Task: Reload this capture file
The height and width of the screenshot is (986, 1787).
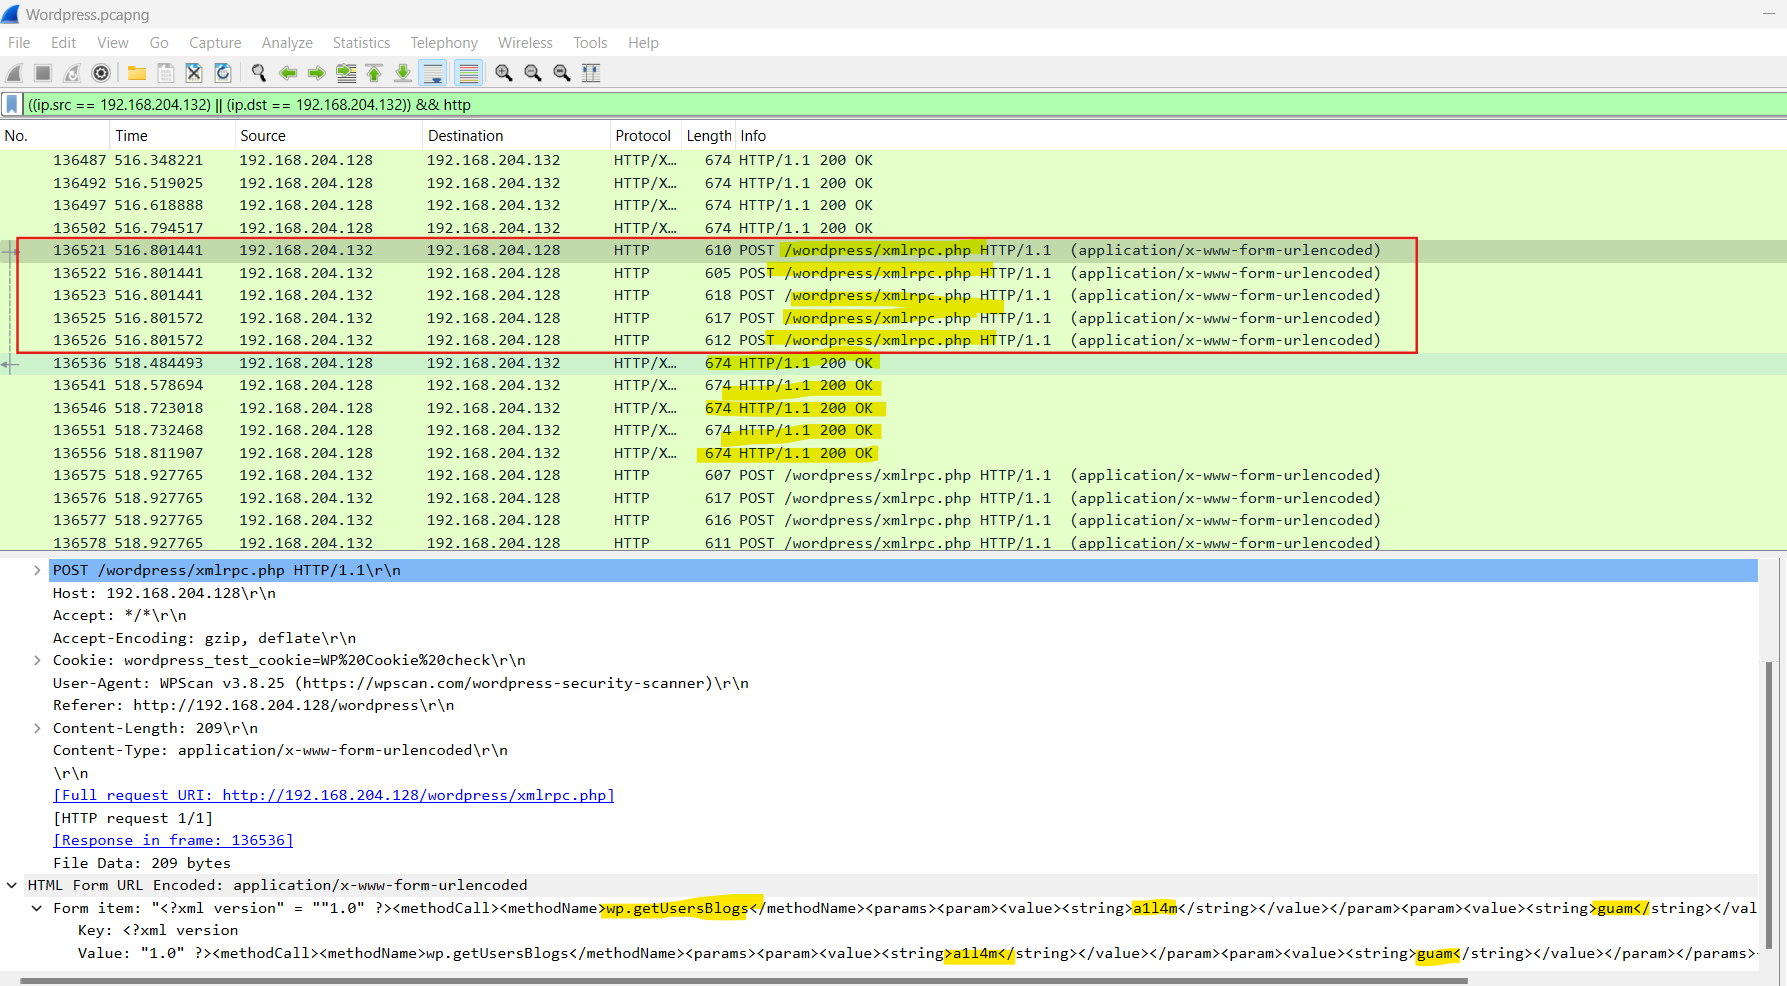Action: 223,73
